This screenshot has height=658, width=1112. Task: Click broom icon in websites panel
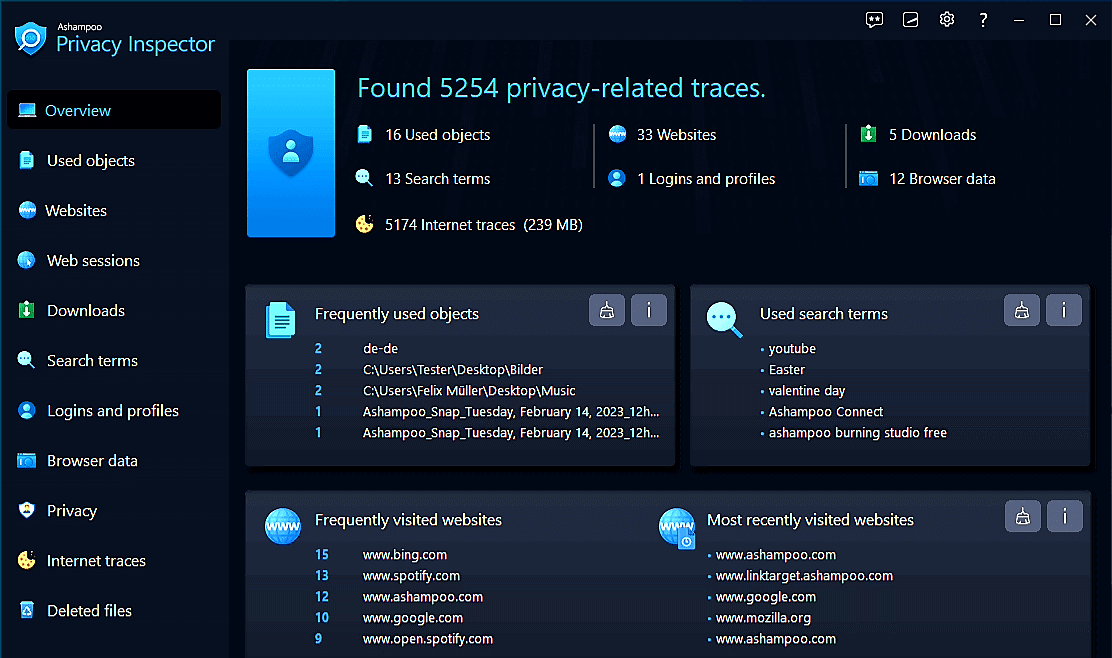[x=1022, y=516]
